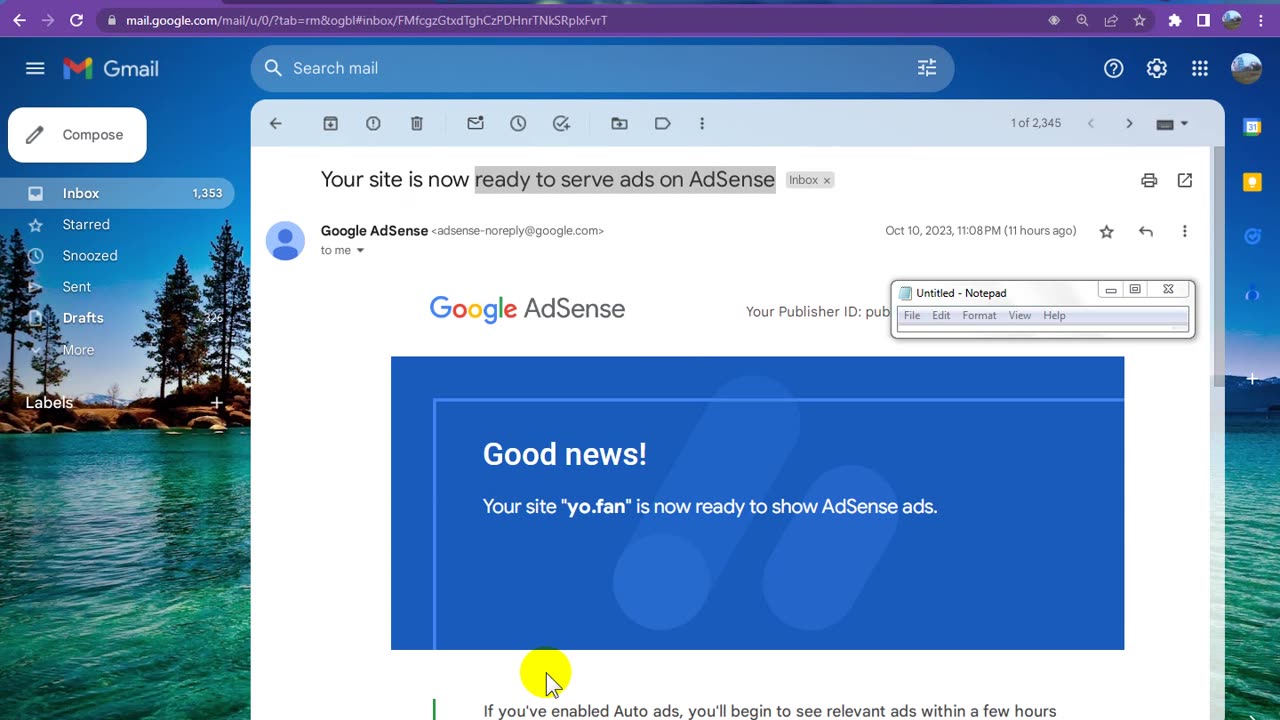This screenshot has height=720, width=1280.
Task: Go to the previous (newer) email arrow
Action: point(1091,123)
